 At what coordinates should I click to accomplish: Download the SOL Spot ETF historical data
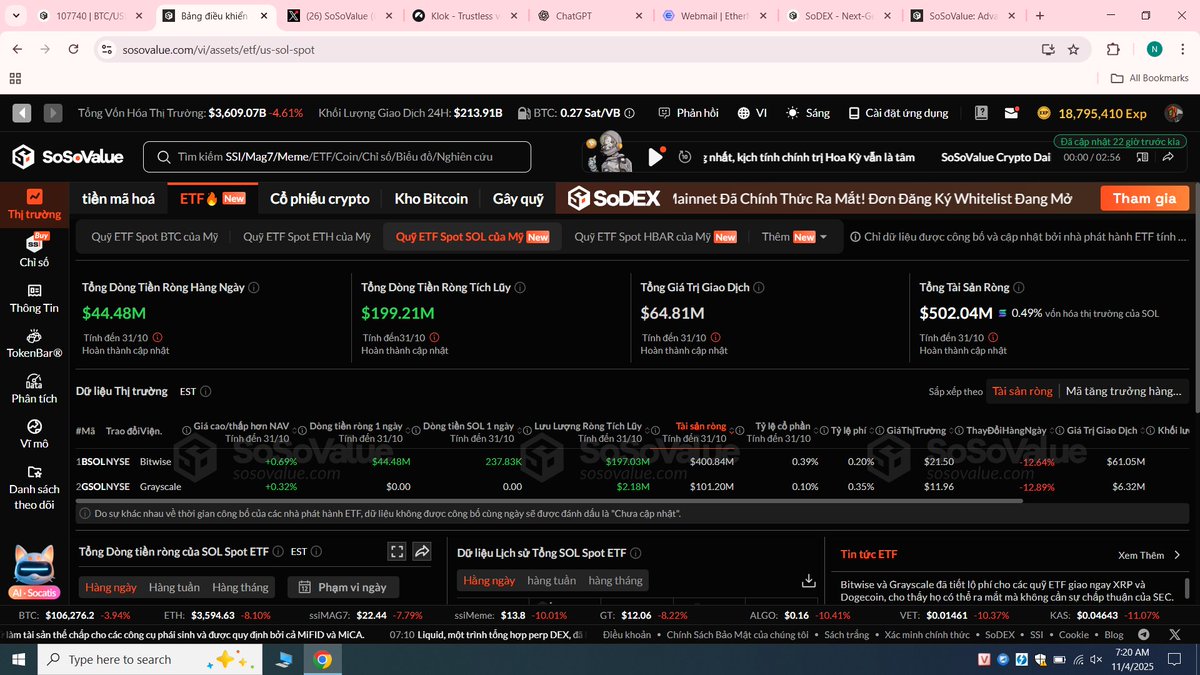point(809,580)
